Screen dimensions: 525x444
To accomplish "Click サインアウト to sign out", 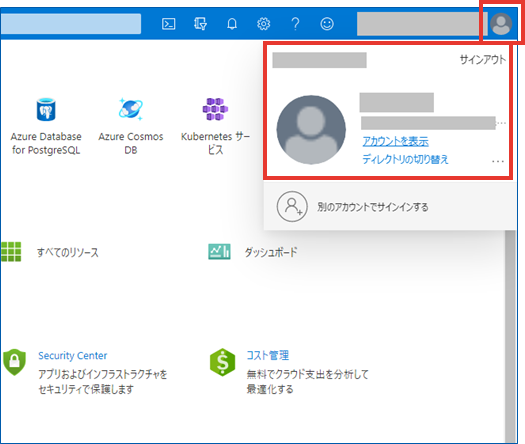I will tap(482, 60).
